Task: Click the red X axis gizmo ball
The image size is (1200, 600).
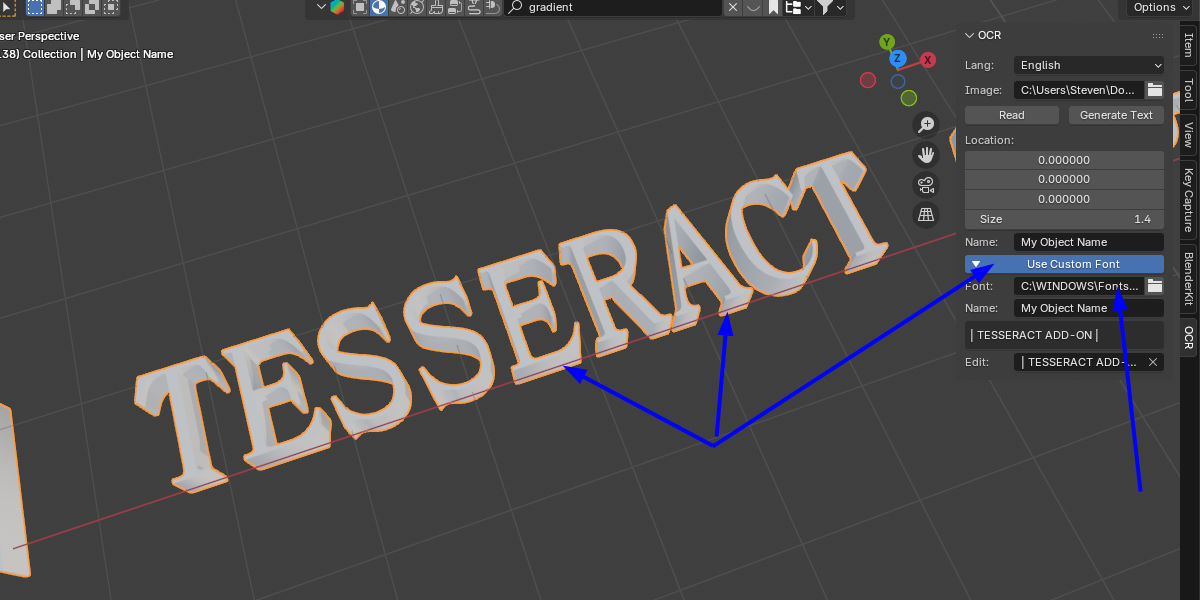Action: 928,60
